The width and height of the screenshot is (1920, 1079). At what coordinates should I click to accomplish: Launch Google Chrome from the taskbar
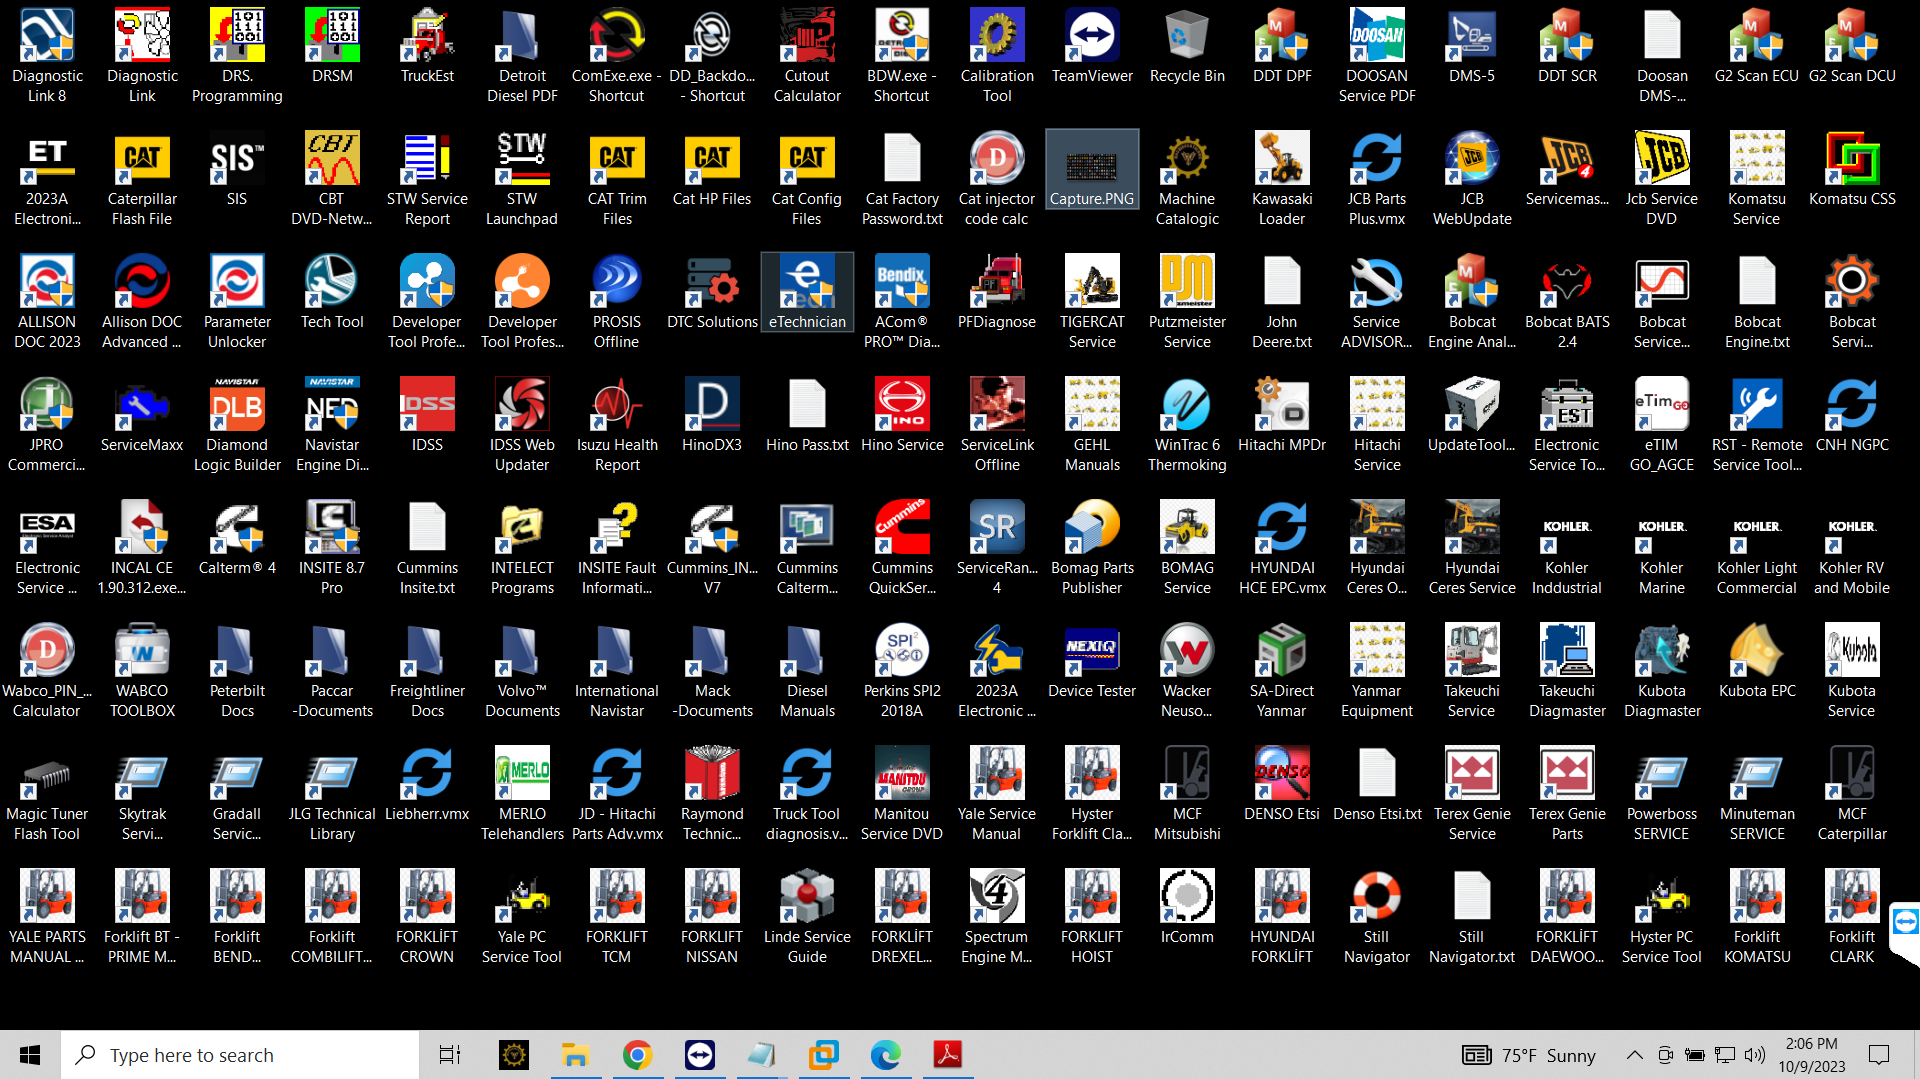tap(637, 1055)
